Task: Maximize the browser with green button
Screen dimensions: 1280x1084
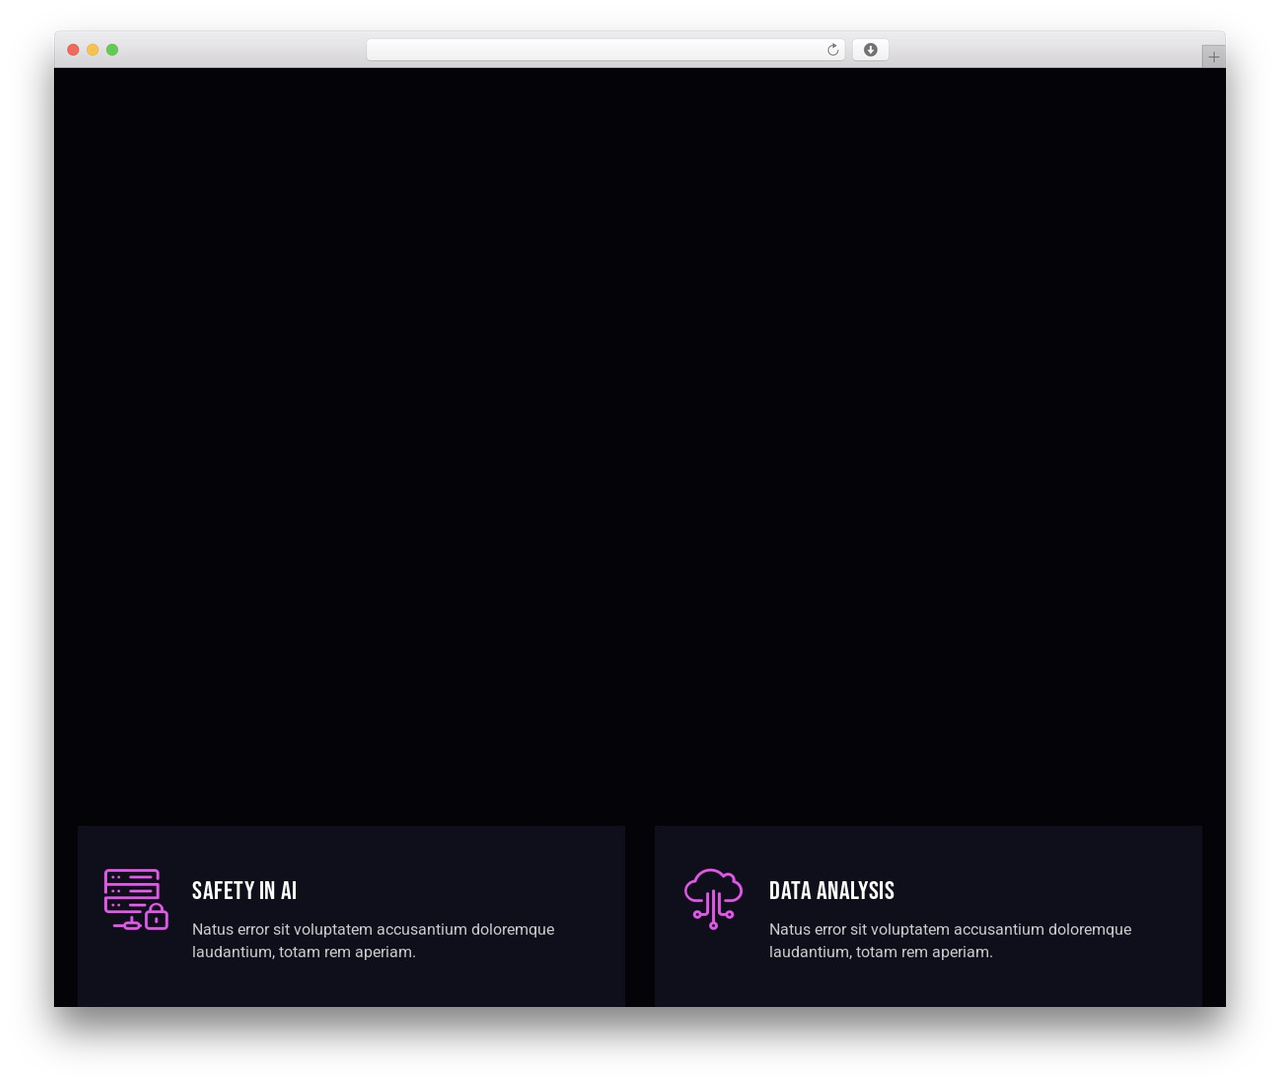Action: (112, 50)
